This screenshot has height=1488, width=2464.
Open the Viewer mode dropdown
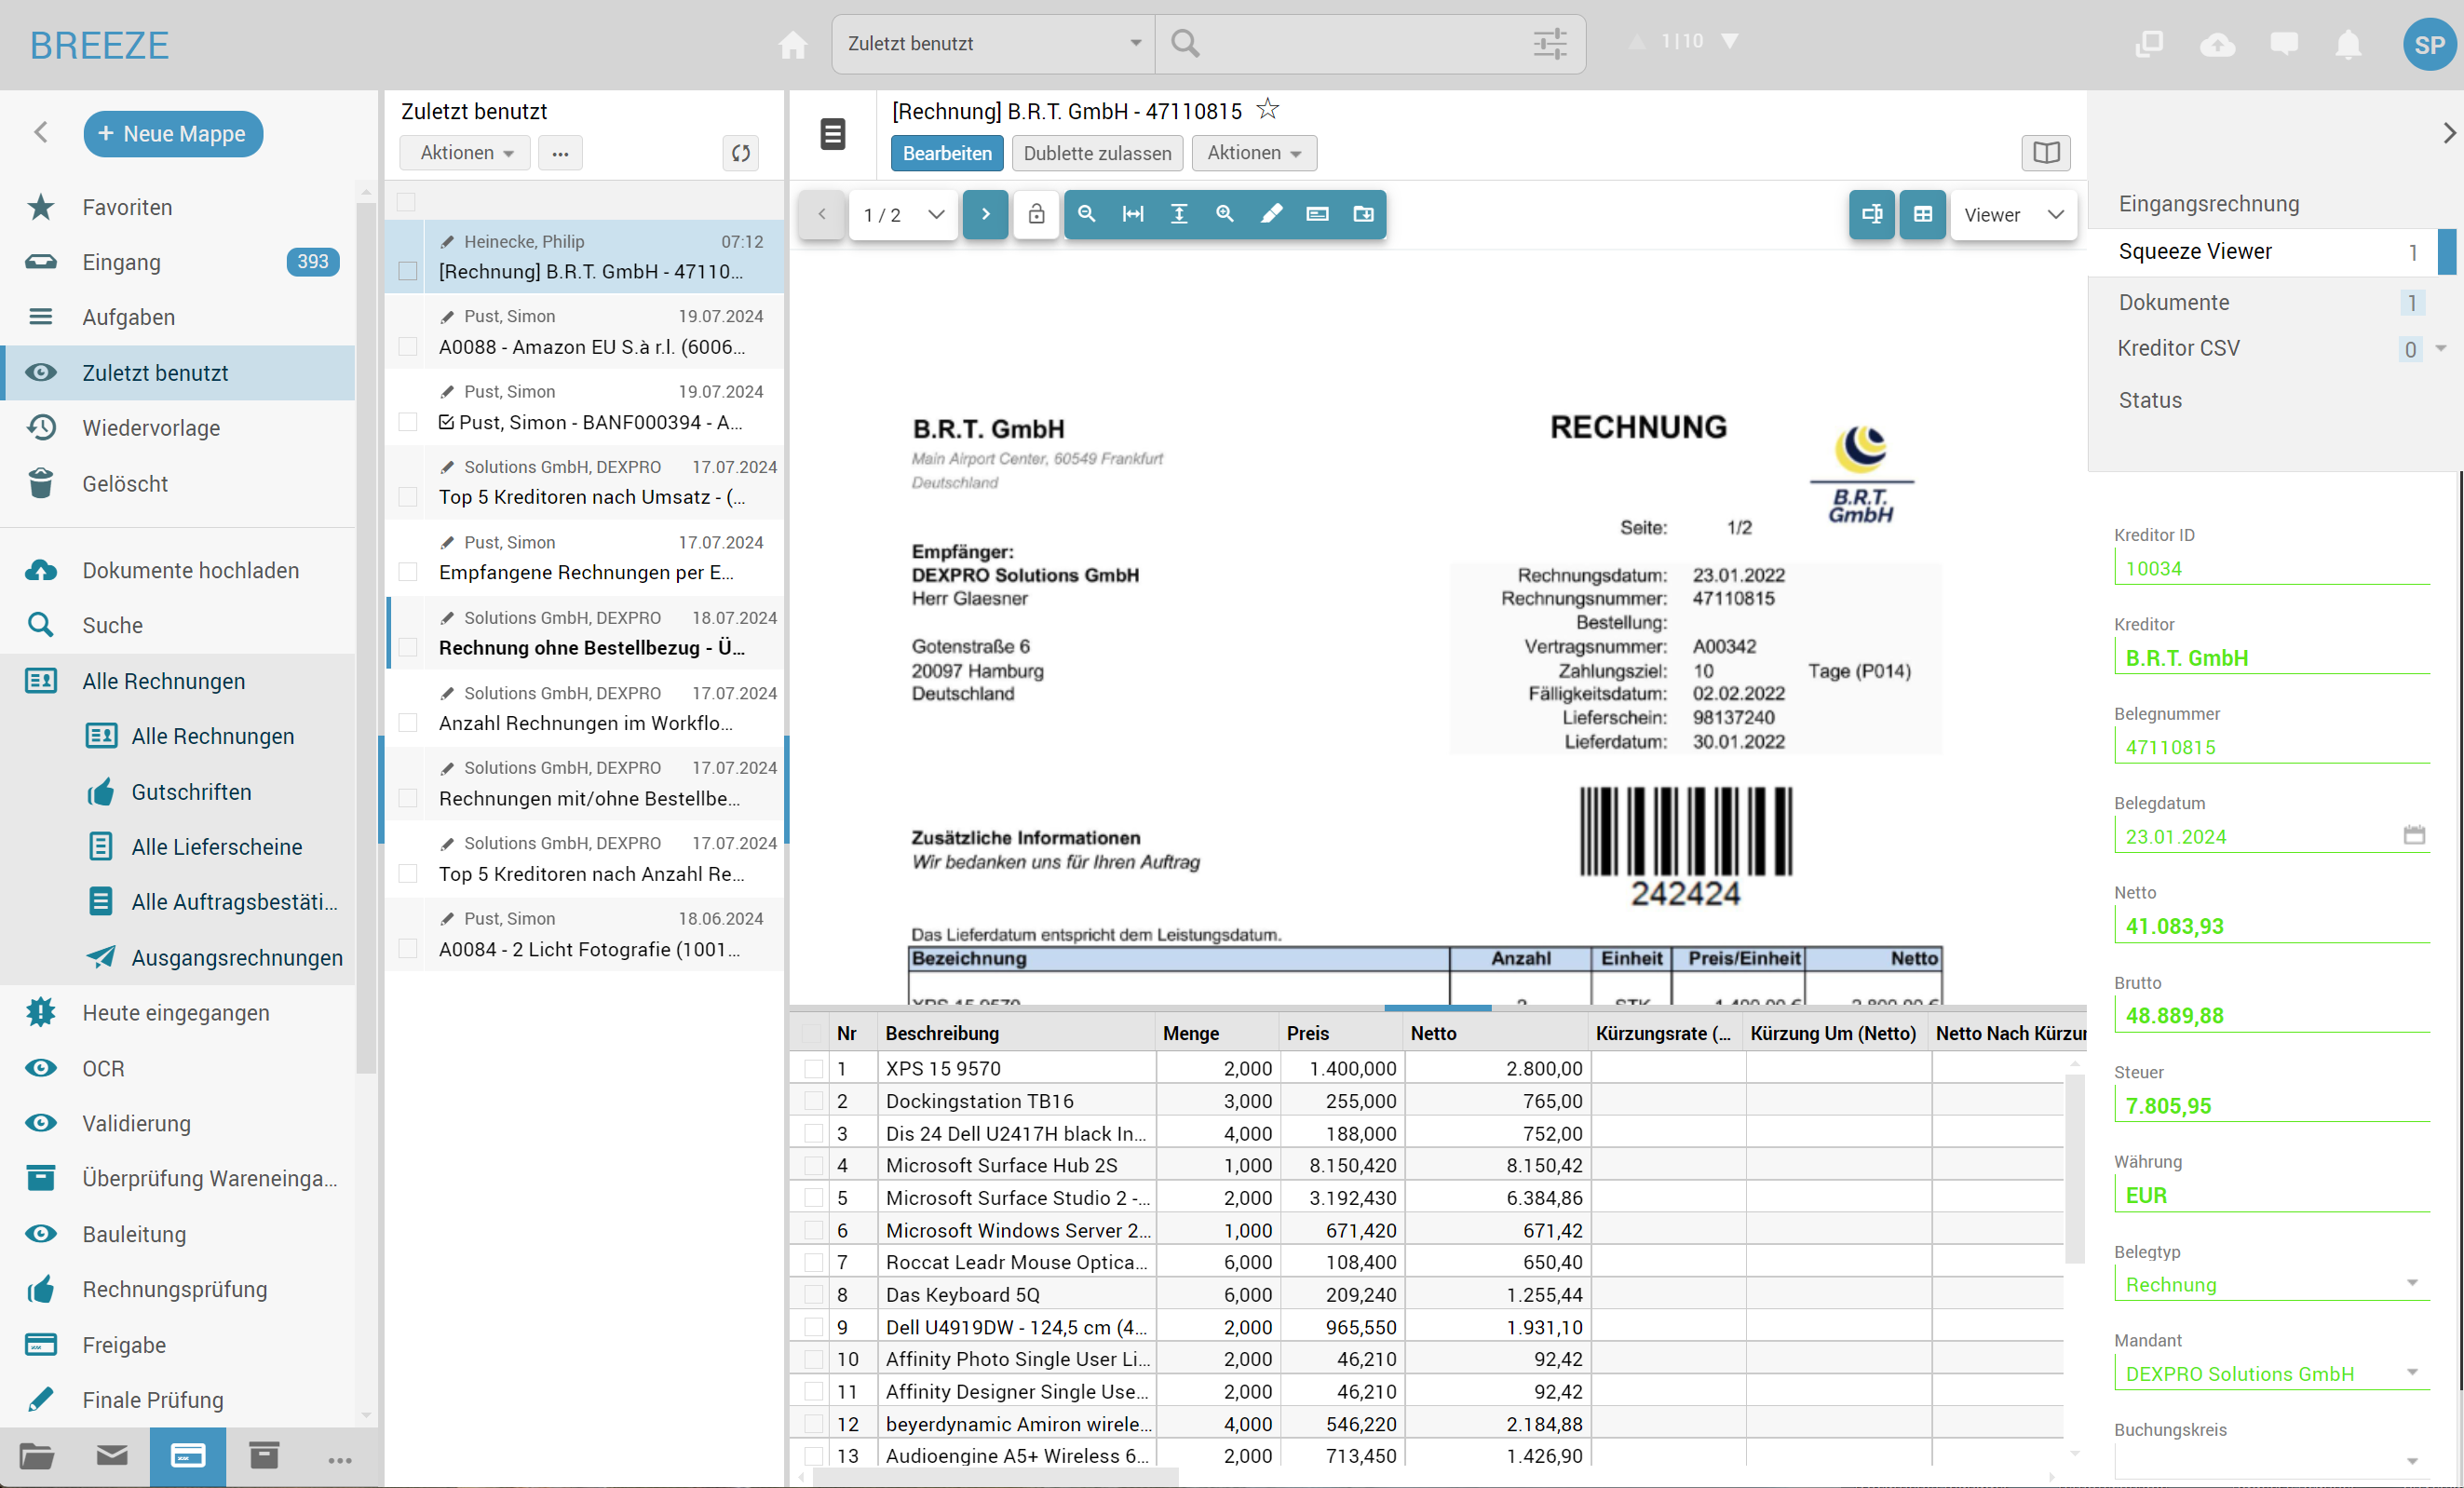coord(2013,215)
